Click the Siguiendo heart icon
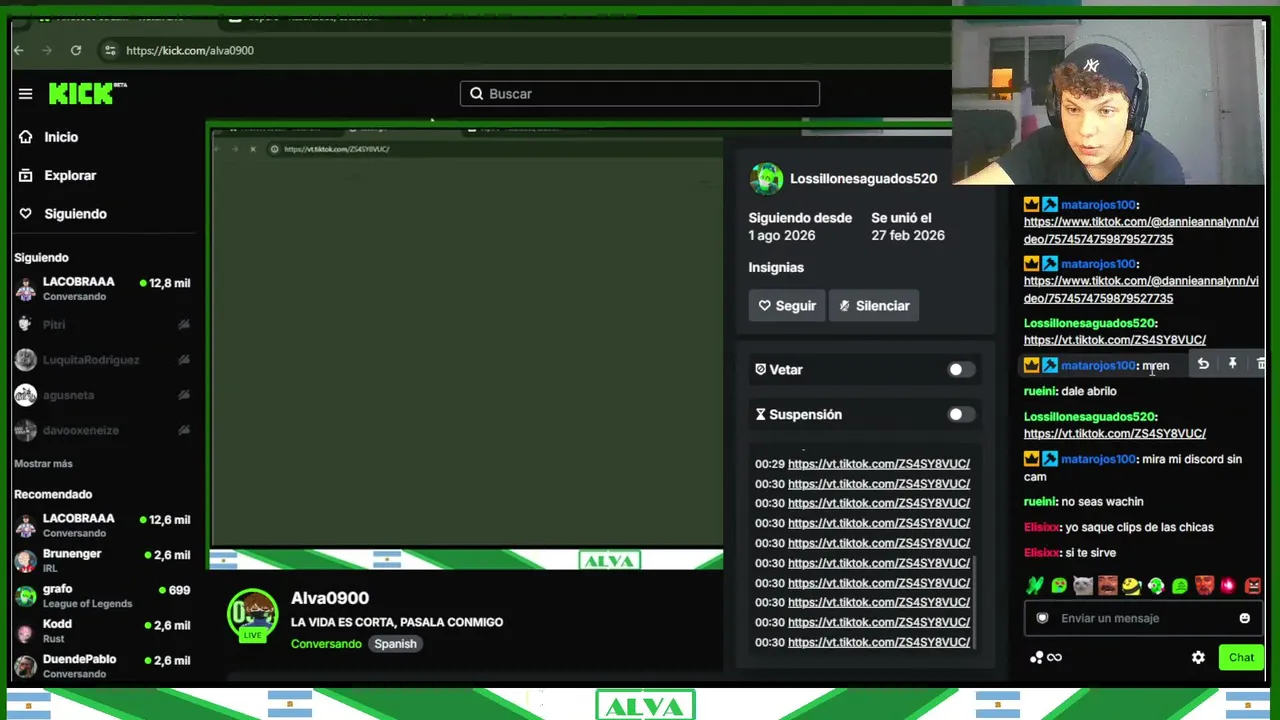The height and width of the screenshot is (720, 1280). coord(26,214)
